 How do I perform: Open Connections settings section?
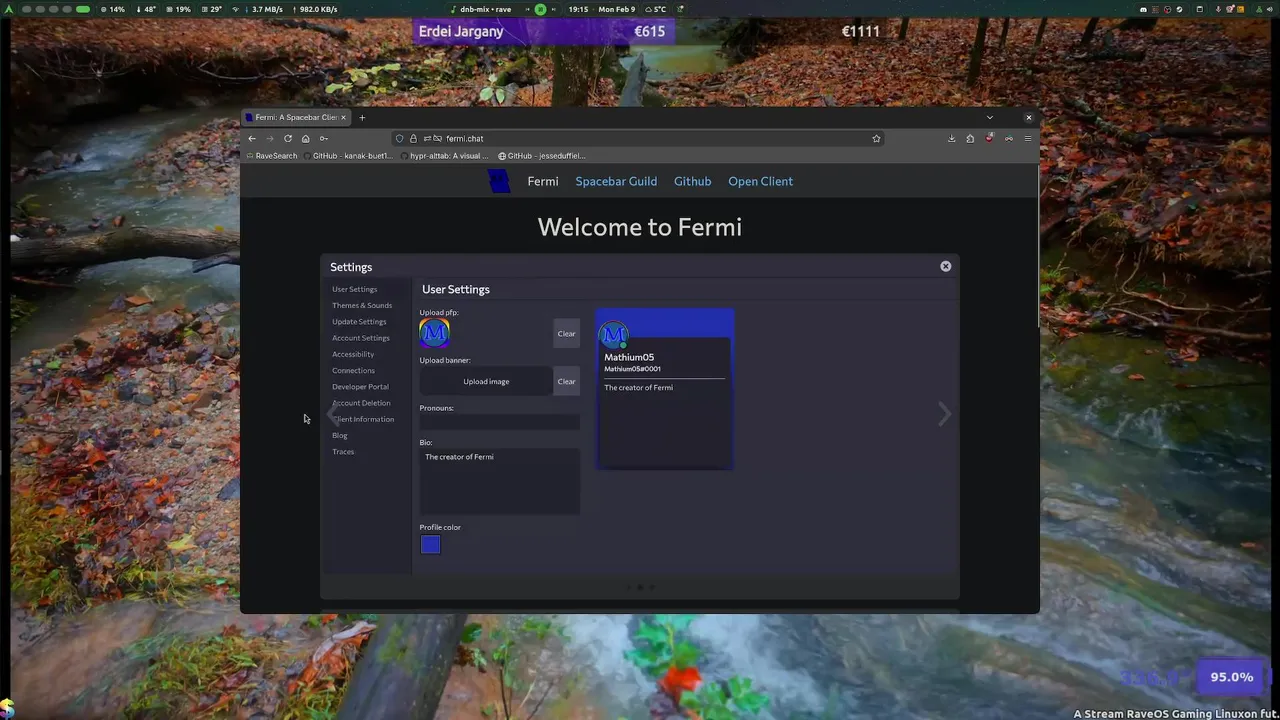[353, 370]
